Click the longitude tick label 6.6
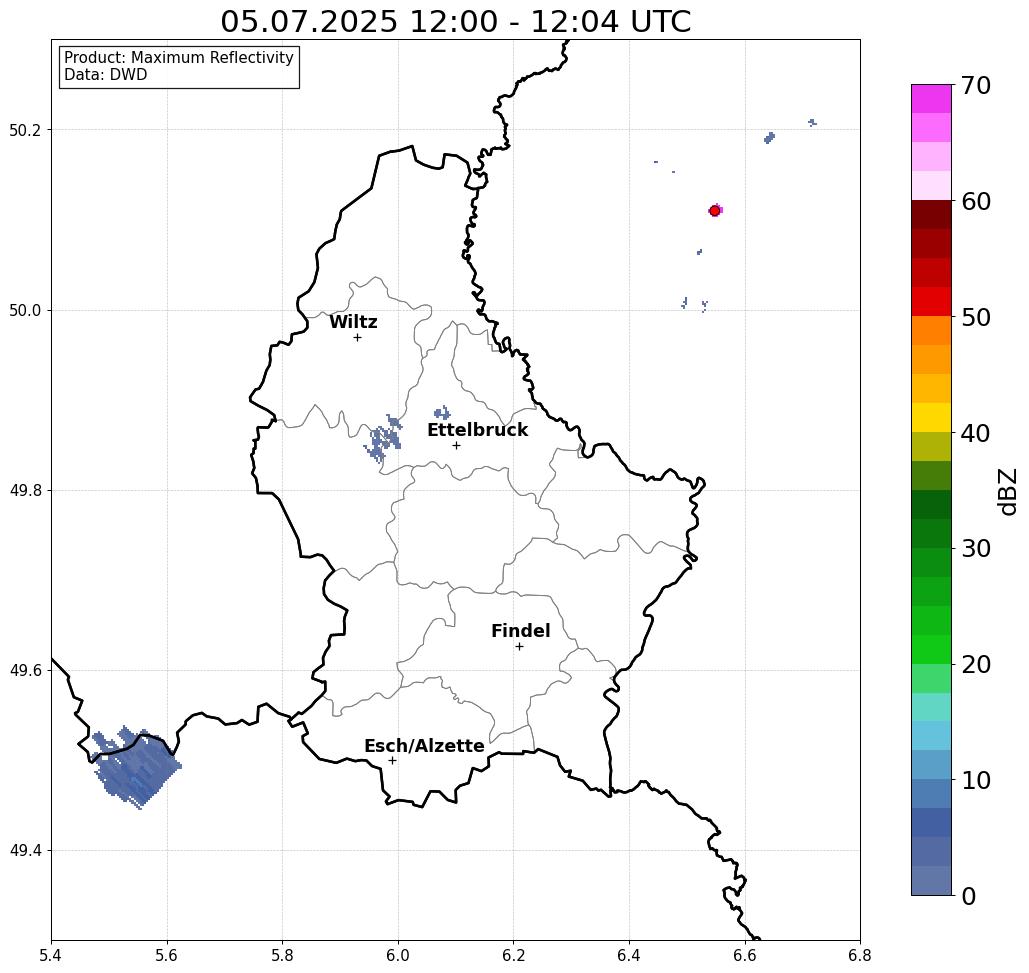The height and width of the screenshot is (973, 1029). tap(745, 955)
